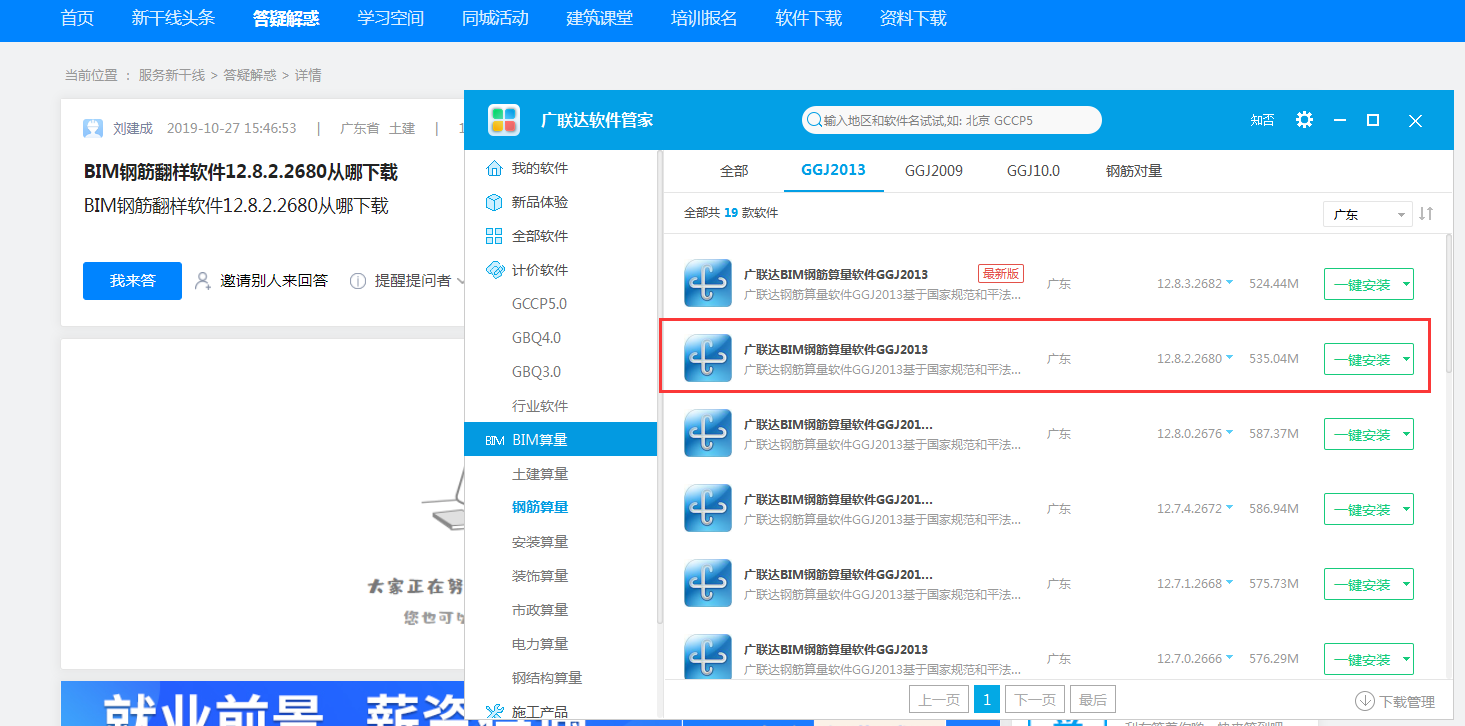Select GBQ4.0 in the sidebar
Screen dimensions: 1465x726
click(536, 338)
